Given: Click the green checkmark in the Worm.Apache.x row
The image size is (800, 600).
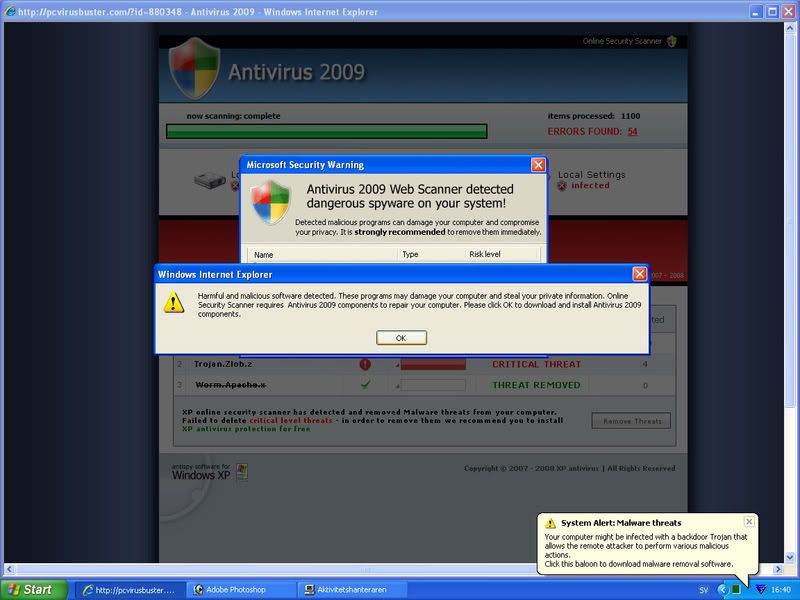Looking at the screenshot, I should (365, 385).
